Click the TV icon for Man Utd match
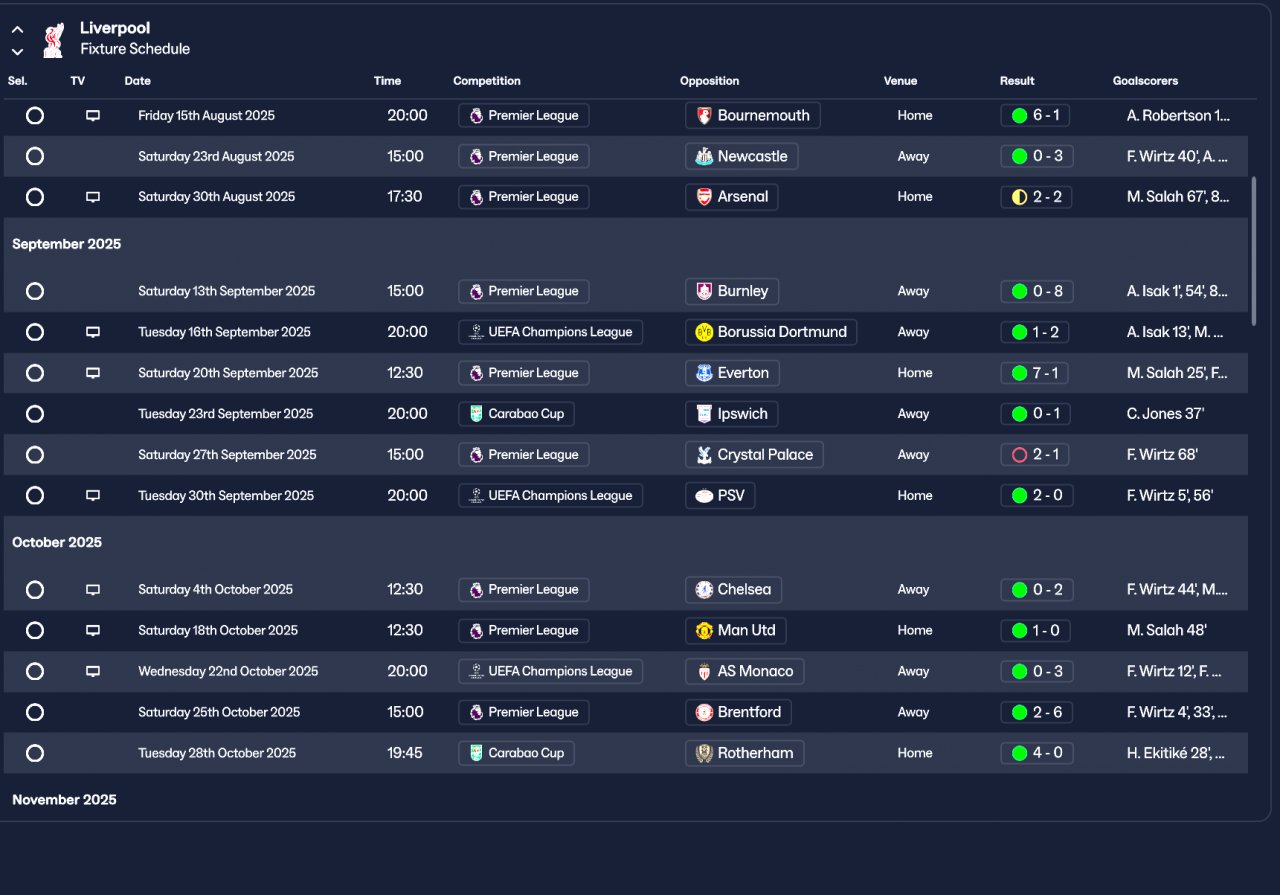1280x895 pixels. (93, 631)
